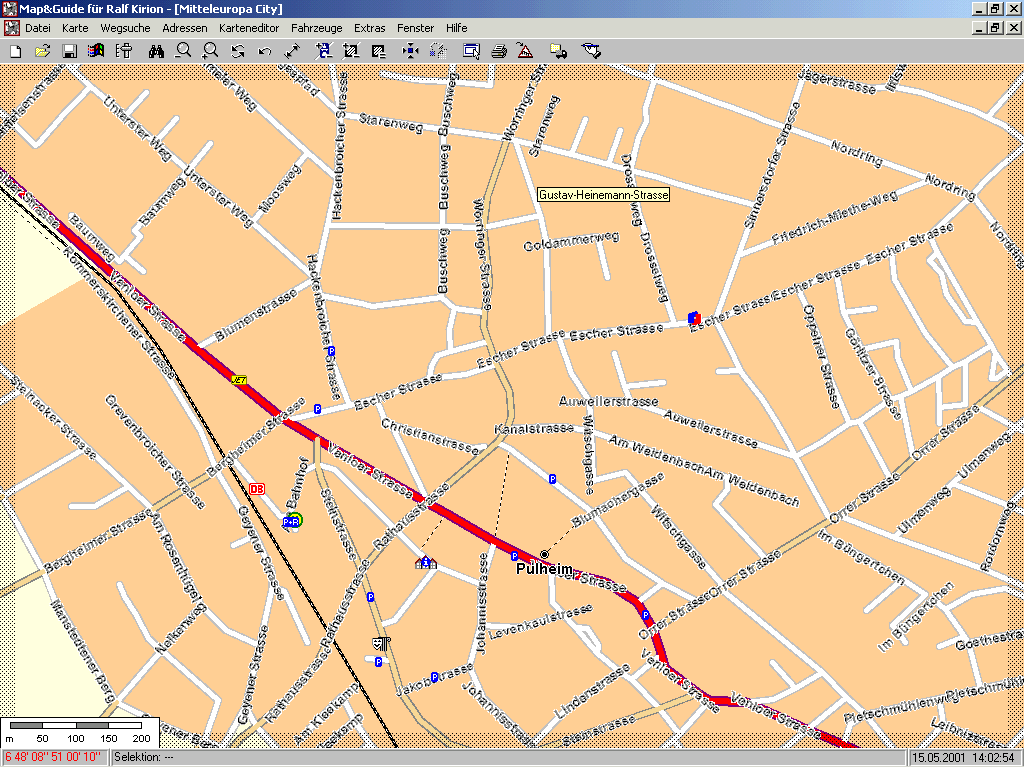Click the dotted route points toolbar icon
The width and height of the screenshot is (1024, 768).
coord(438,51)
